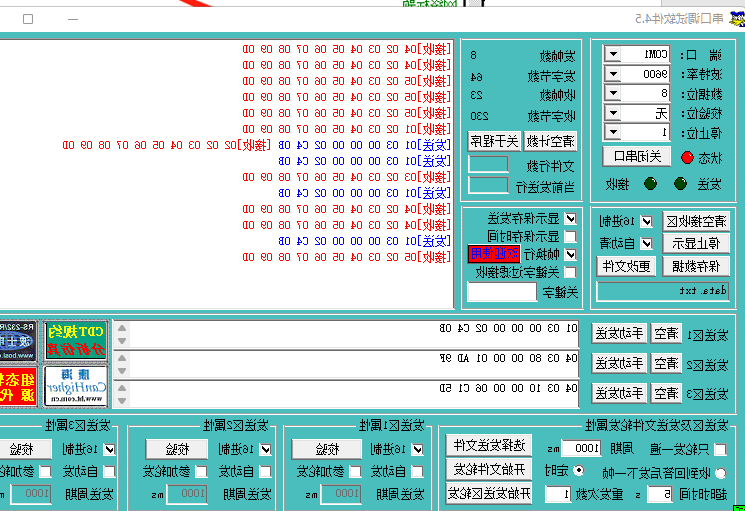Screen dimensions: 745x511
Task: Open the red 组态 advertisement banner
Action: (x=18, y=386)
